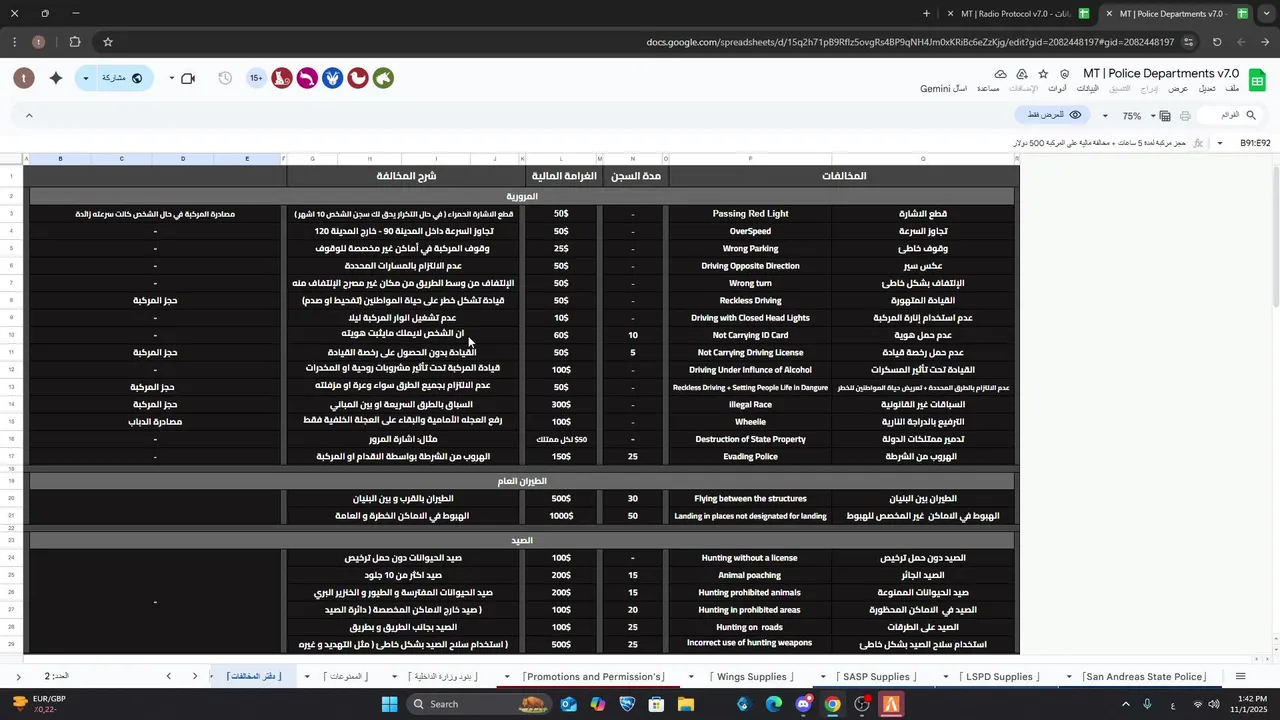
Task: Open Windows Start menu
Action: (x=389, y=704)
